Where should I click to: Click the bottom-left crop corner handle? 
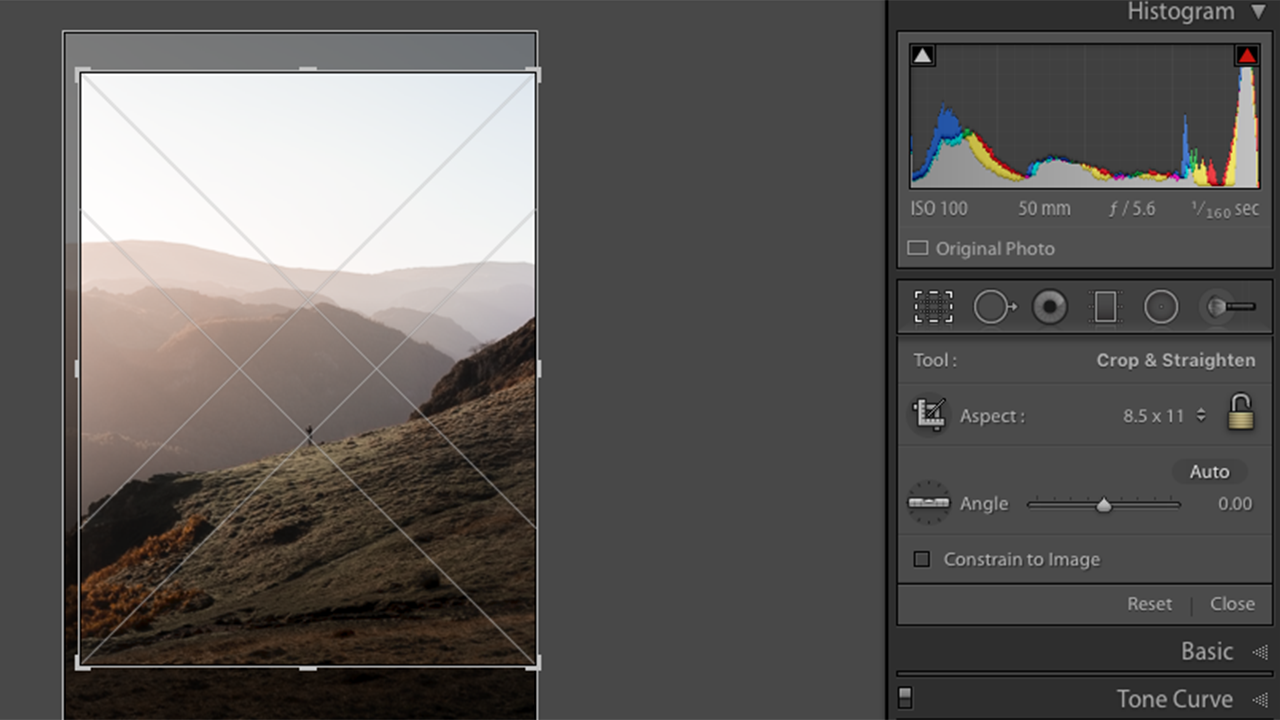pos(82,663)
